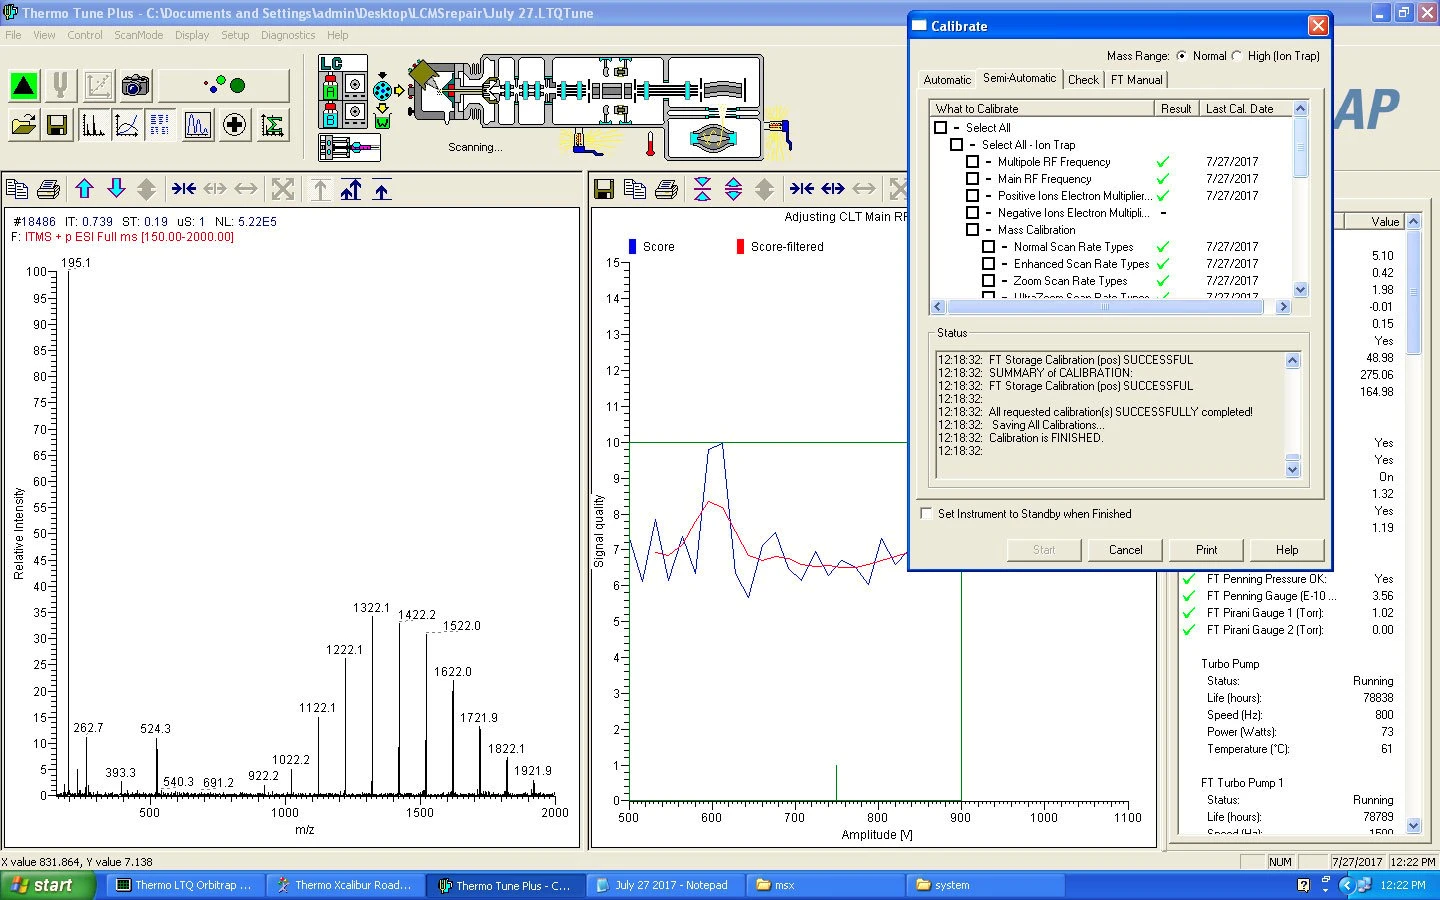Screen dimensions: 1440x900
Task: Select the High (Ion Trap) mass range
Action: point(1237,56)
